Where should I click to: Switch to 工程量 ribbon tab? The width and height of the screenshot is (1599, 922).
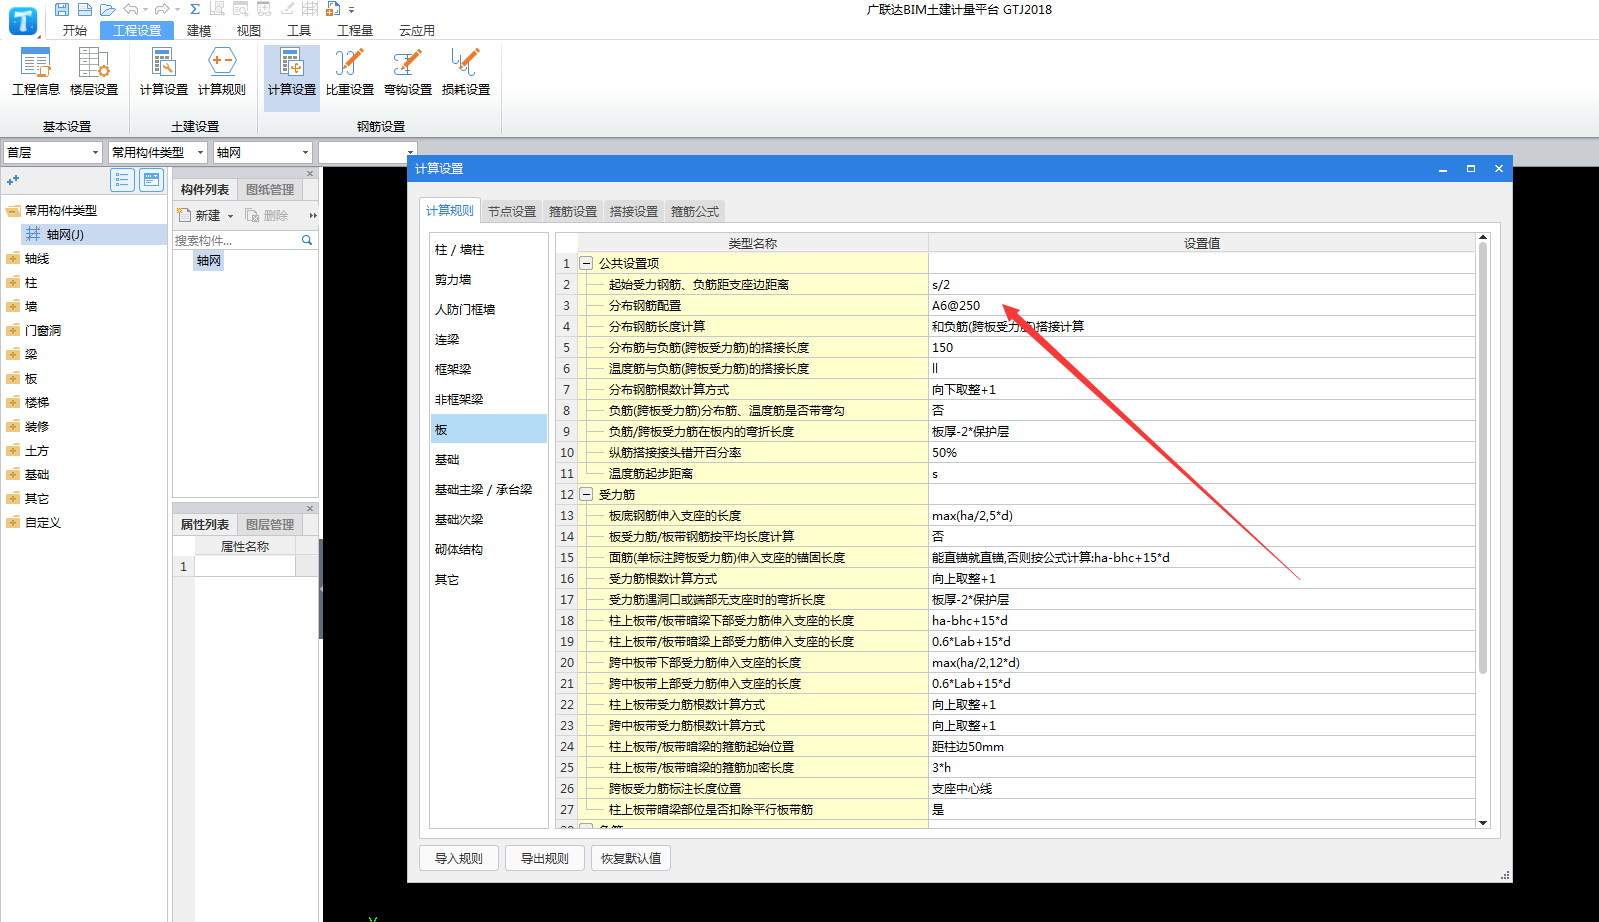(x=355, y=30)
